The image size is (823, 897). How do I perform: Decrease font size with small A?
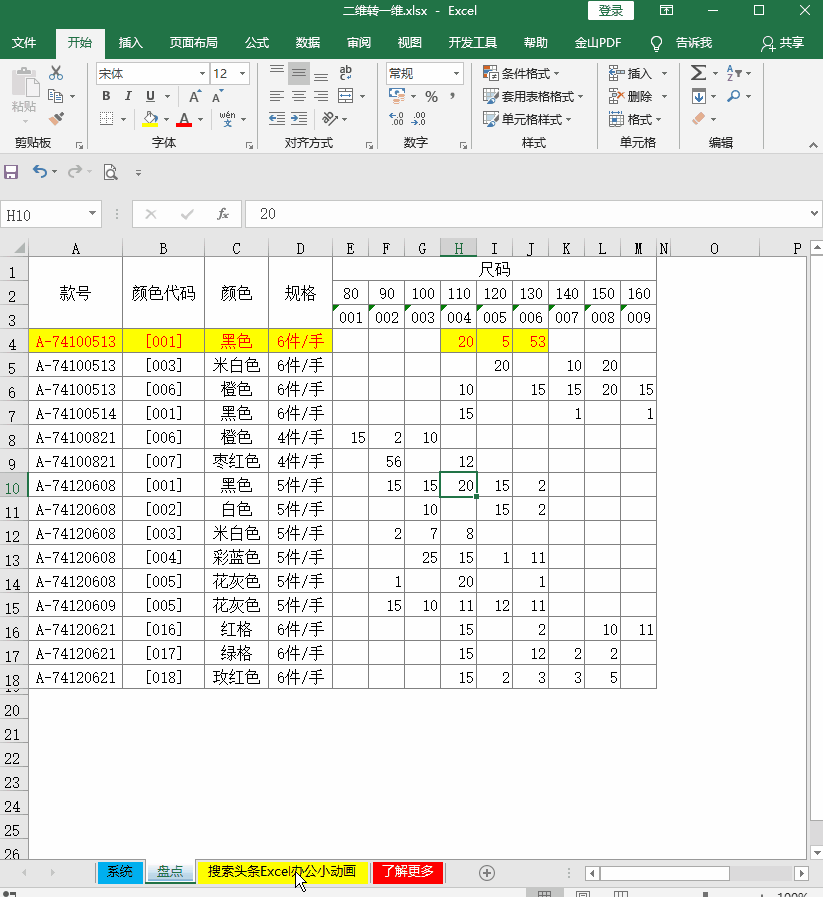(x=217, y=96)
